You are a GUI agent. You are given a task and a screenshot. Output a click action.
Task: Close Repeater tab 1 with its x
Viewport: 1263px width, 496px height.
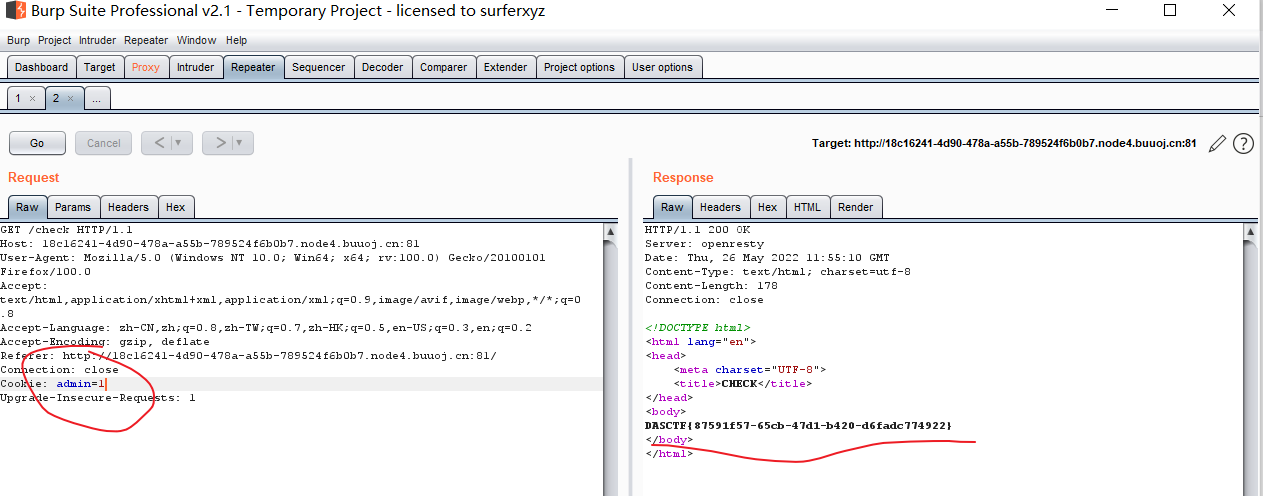(x=32, y=99)
